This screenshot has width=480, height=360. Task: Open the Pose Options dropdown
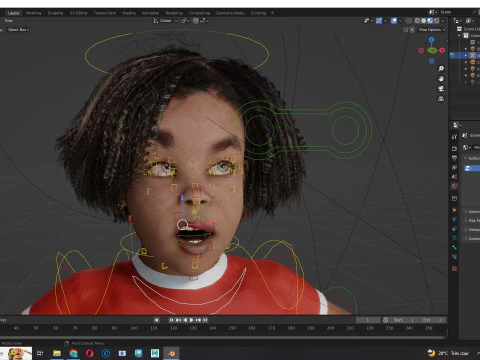tap(432, 30)
